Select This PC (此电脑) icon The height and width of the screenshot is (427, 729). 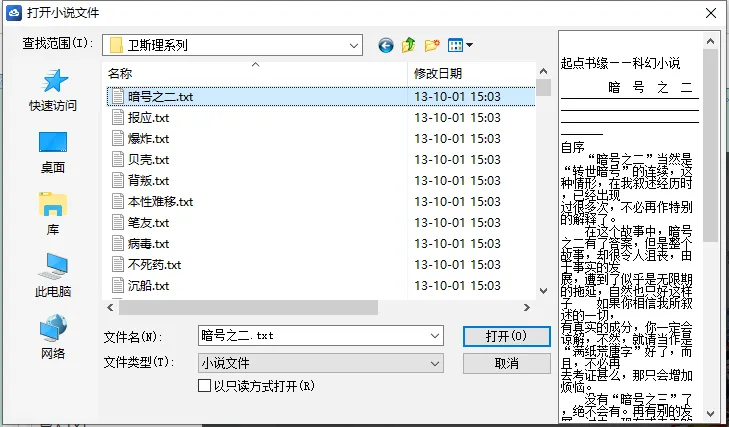(x=53, y=275)
